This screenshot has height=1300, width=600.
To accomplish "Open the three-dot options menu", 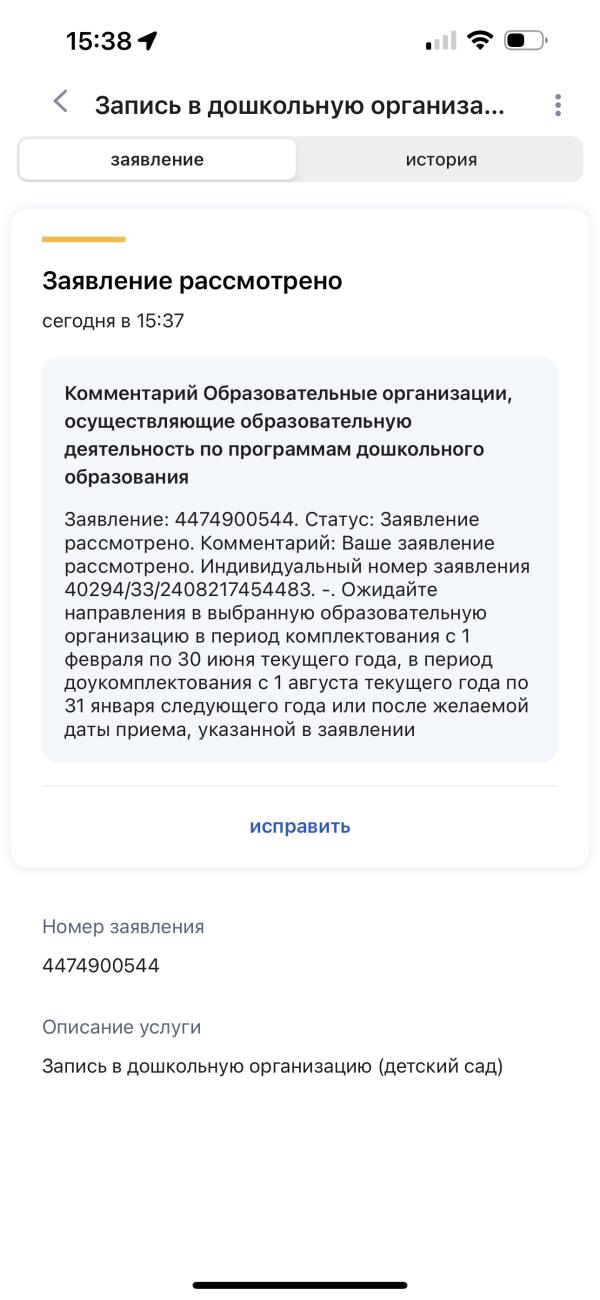I will click(557, 105).
